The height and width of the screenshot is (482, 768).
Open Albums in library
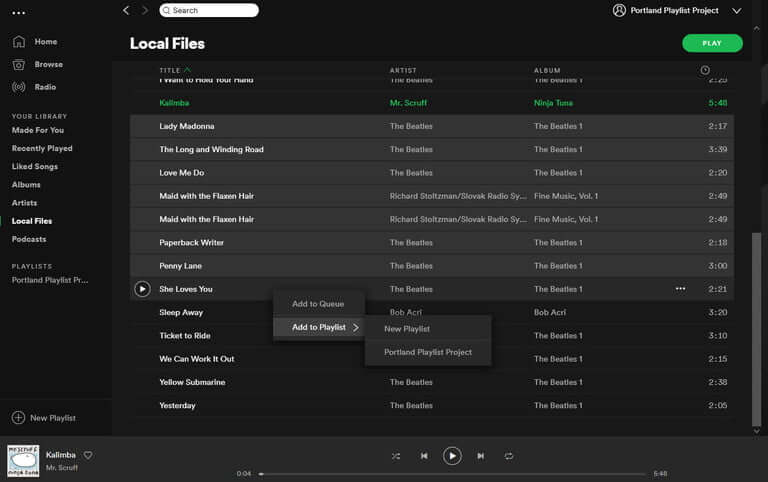coord(26,185)
